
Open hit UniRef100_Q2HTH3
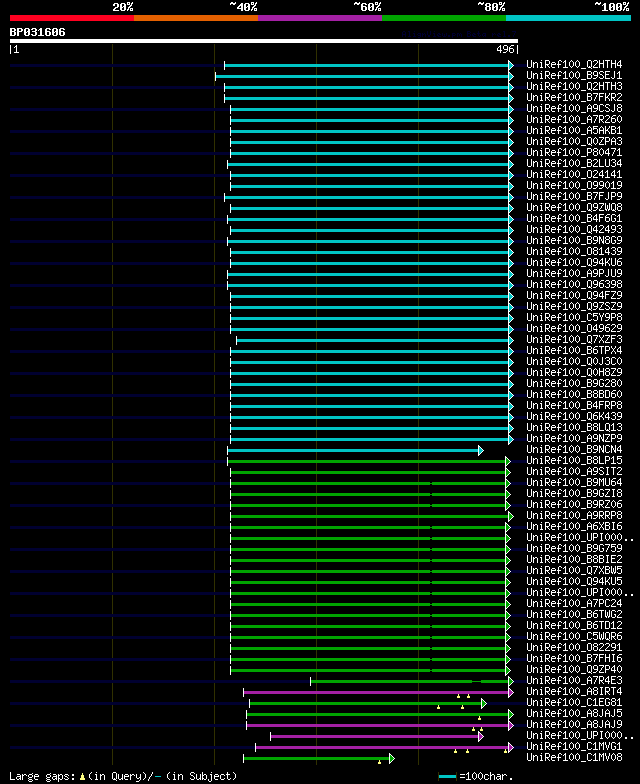click(574, 86)
